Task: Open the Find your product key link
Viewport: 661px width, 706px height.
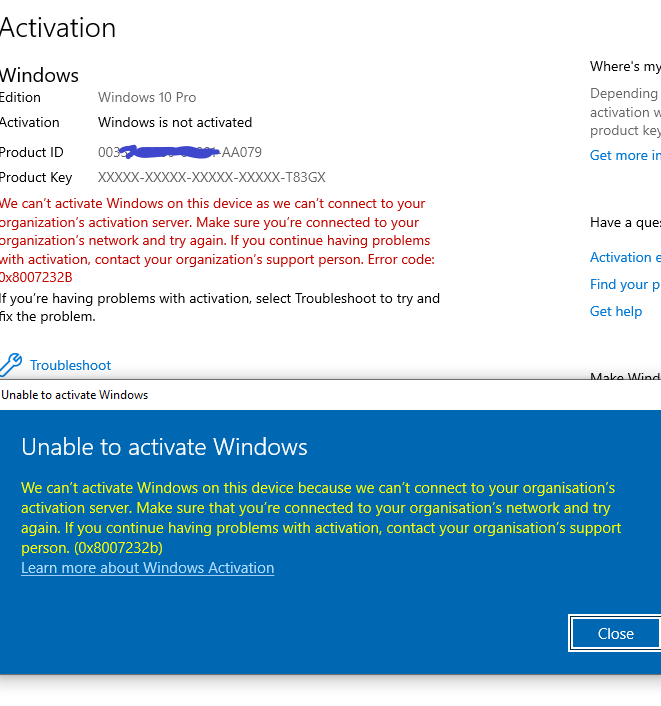Action: coord(625,285)
